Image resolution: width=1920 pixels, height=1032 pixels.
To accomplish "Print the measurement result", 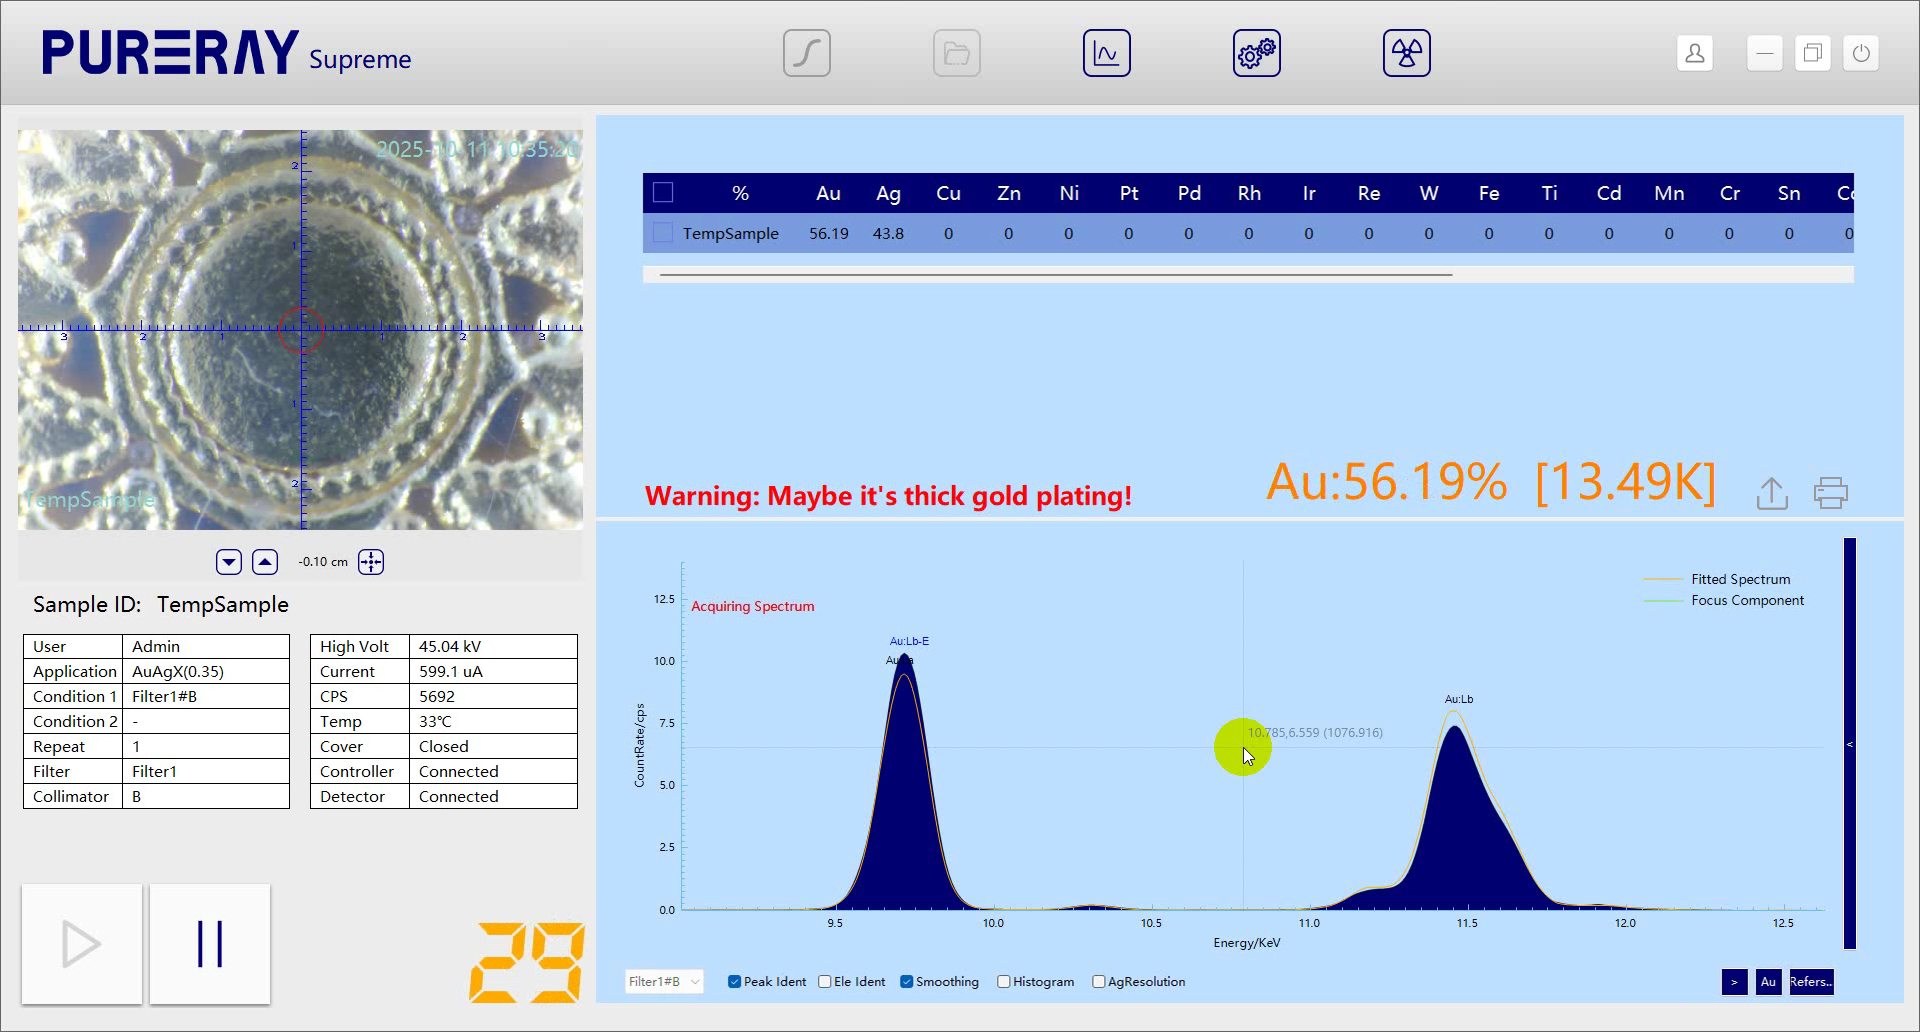I will coord(1830,493).
